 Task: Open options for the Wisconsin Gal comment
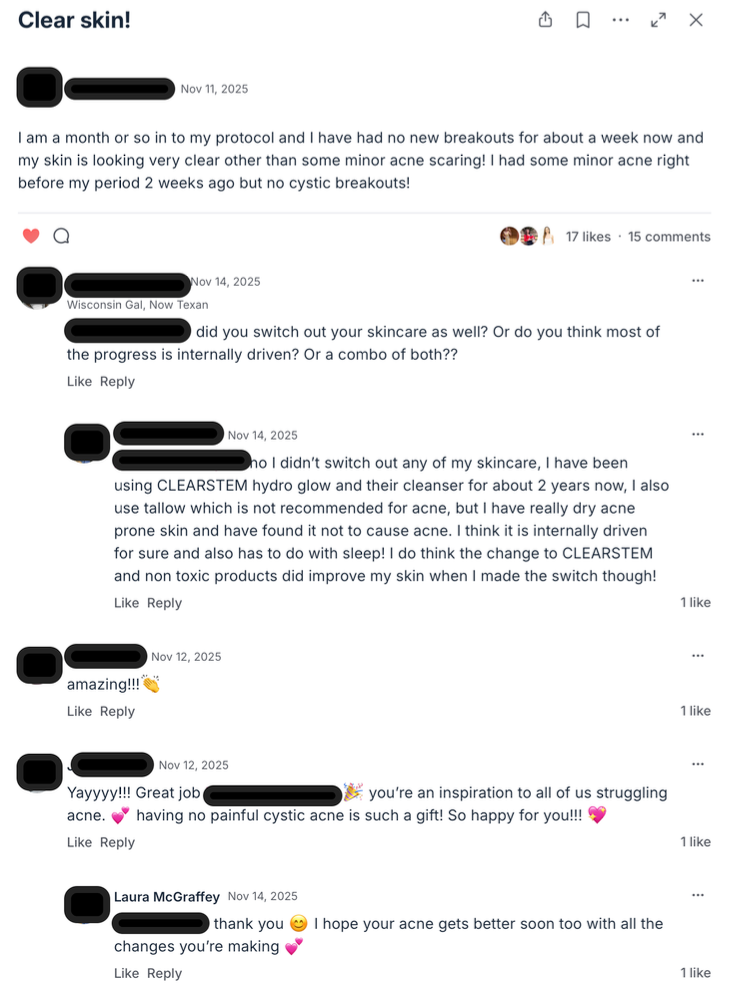click(697, 281)
